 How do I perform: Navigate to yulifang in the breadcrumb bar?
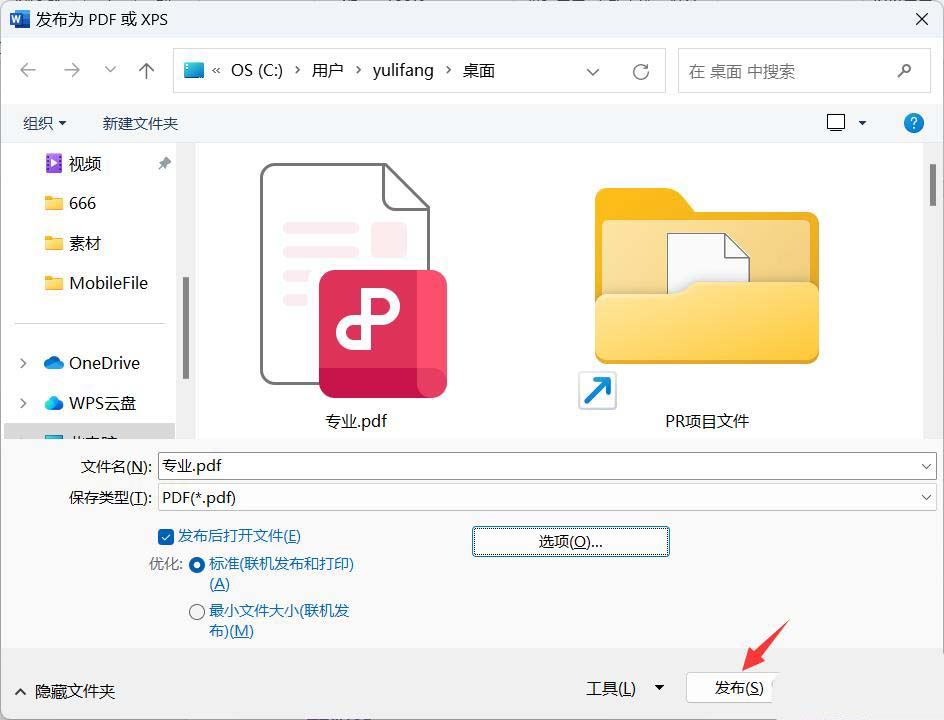(x=403, y=70)
